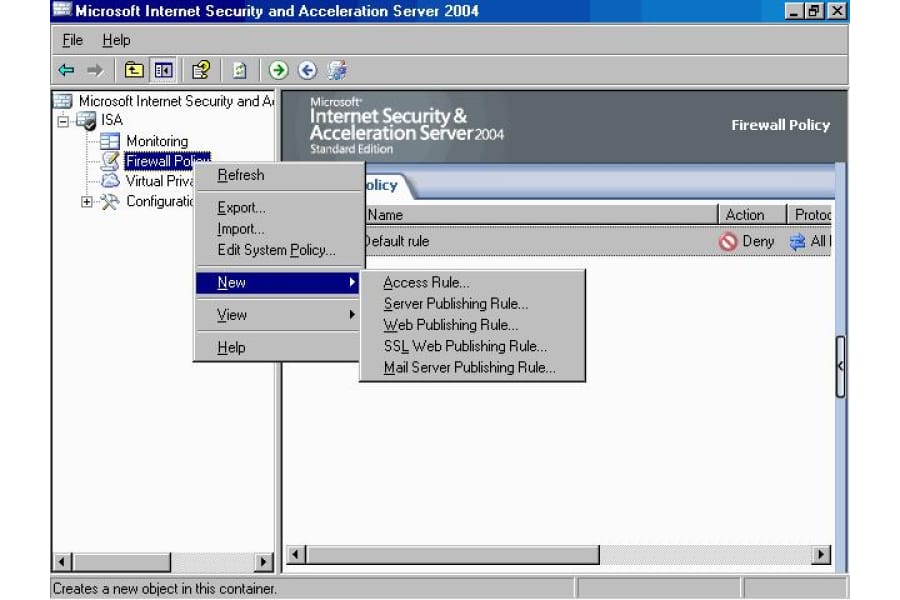Open the View submenu arrow in the context menu
900x600 pixels.
(352, 315)
